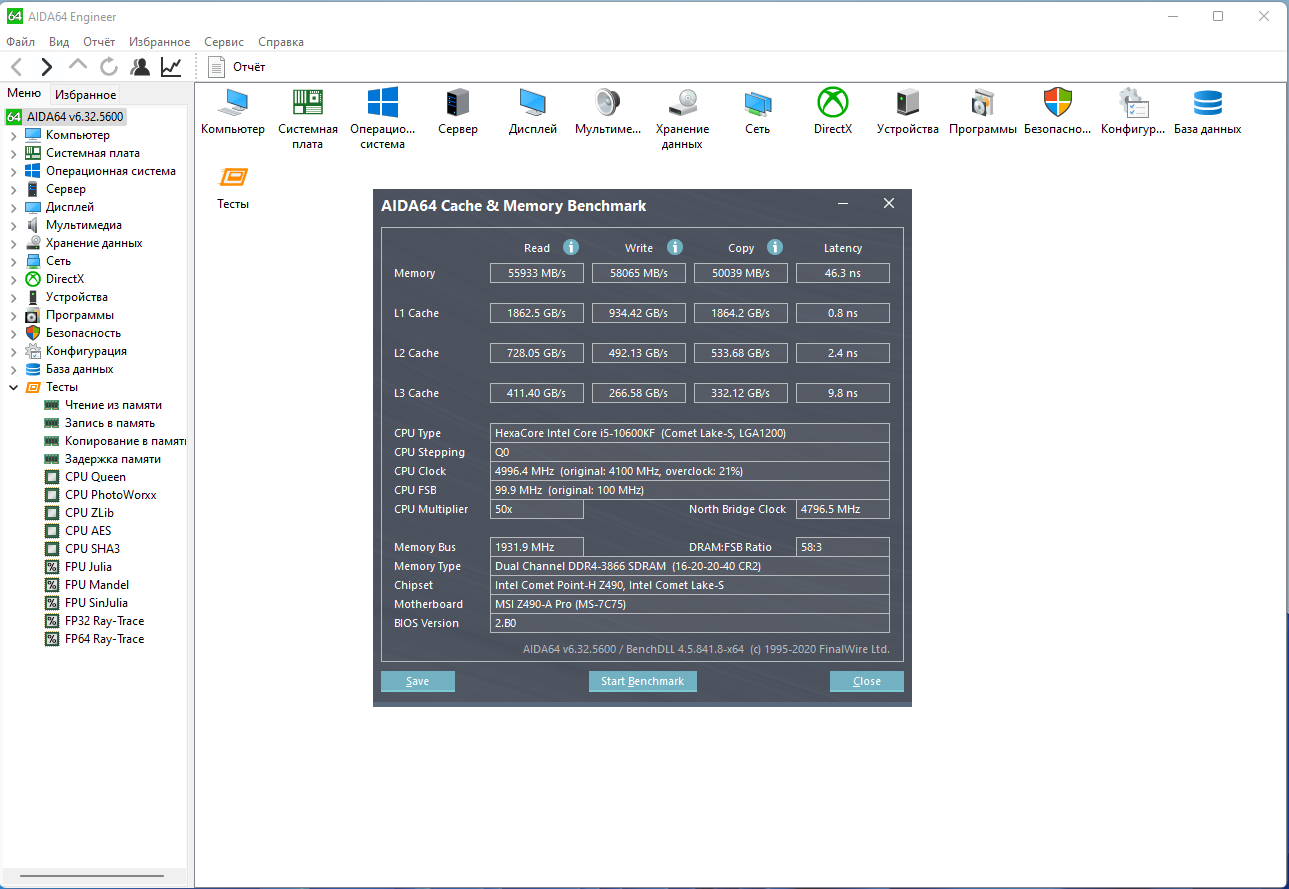Open the Файл menu

20,42
